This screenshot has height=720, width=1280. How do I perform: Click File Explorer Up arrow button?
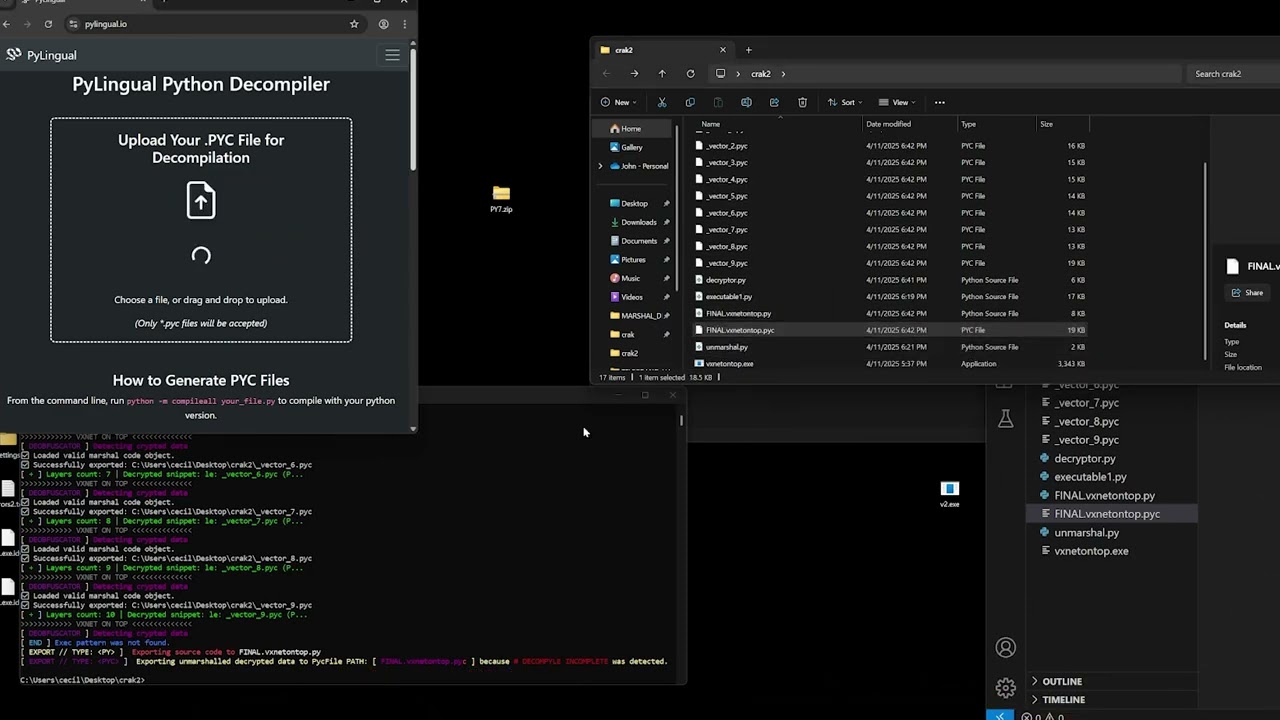click(x=662, y=73)
